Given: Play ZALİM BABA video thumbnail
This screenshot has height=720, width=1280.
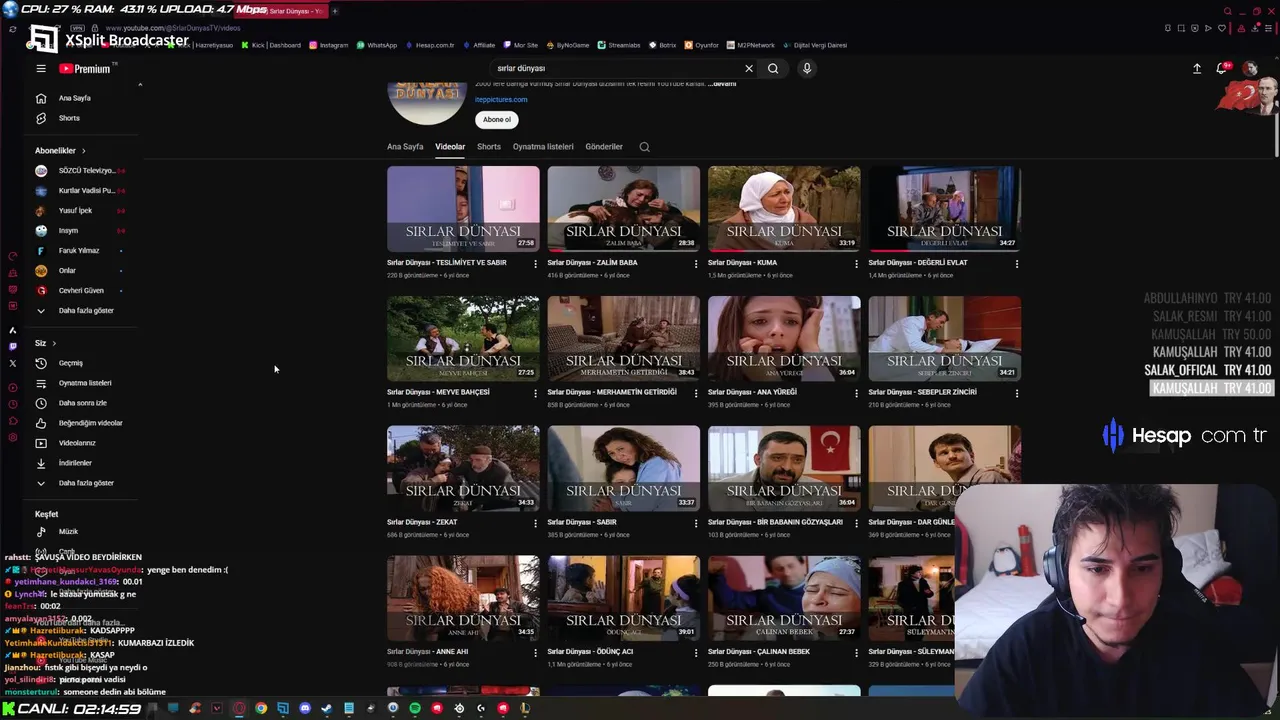Looking at the screenshot, I should (x=624, y=208).
